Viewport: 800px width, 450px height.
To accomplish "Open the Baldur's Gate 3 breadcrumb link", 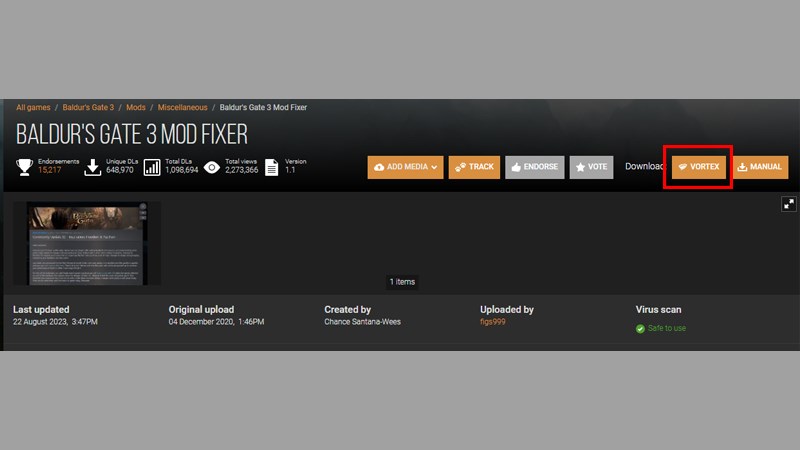I will pos(90,106).
